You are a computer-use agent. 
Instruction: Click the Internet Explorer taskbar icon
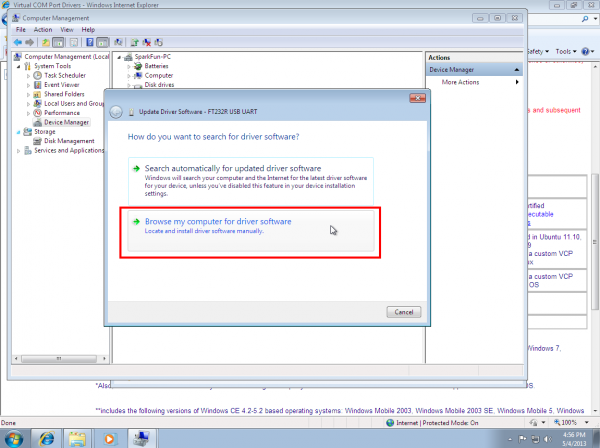click(46, 437)
